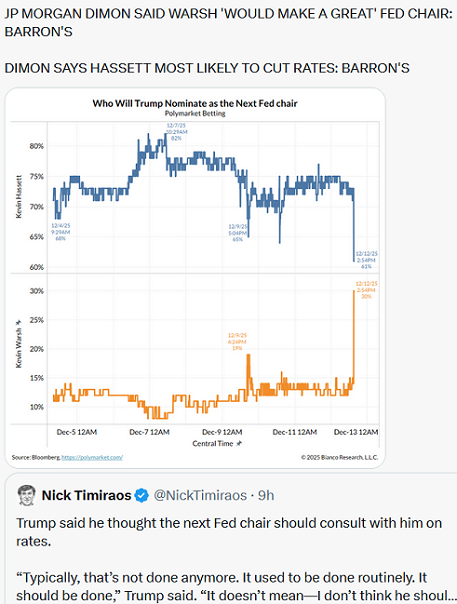
Task: Click the Blanco Research copyright notice
Action: 339,458
